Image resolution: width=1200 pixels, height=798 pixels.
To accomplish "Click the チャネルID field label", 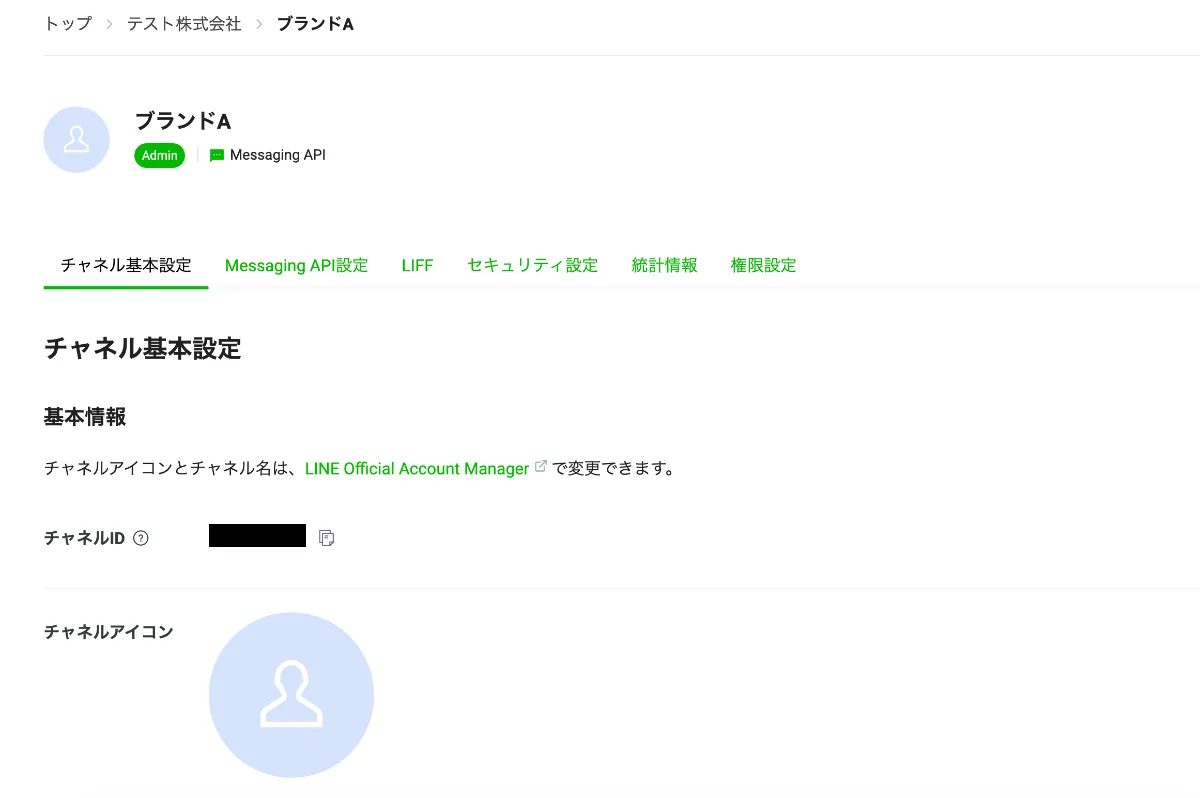I will (x=84, y=538).
